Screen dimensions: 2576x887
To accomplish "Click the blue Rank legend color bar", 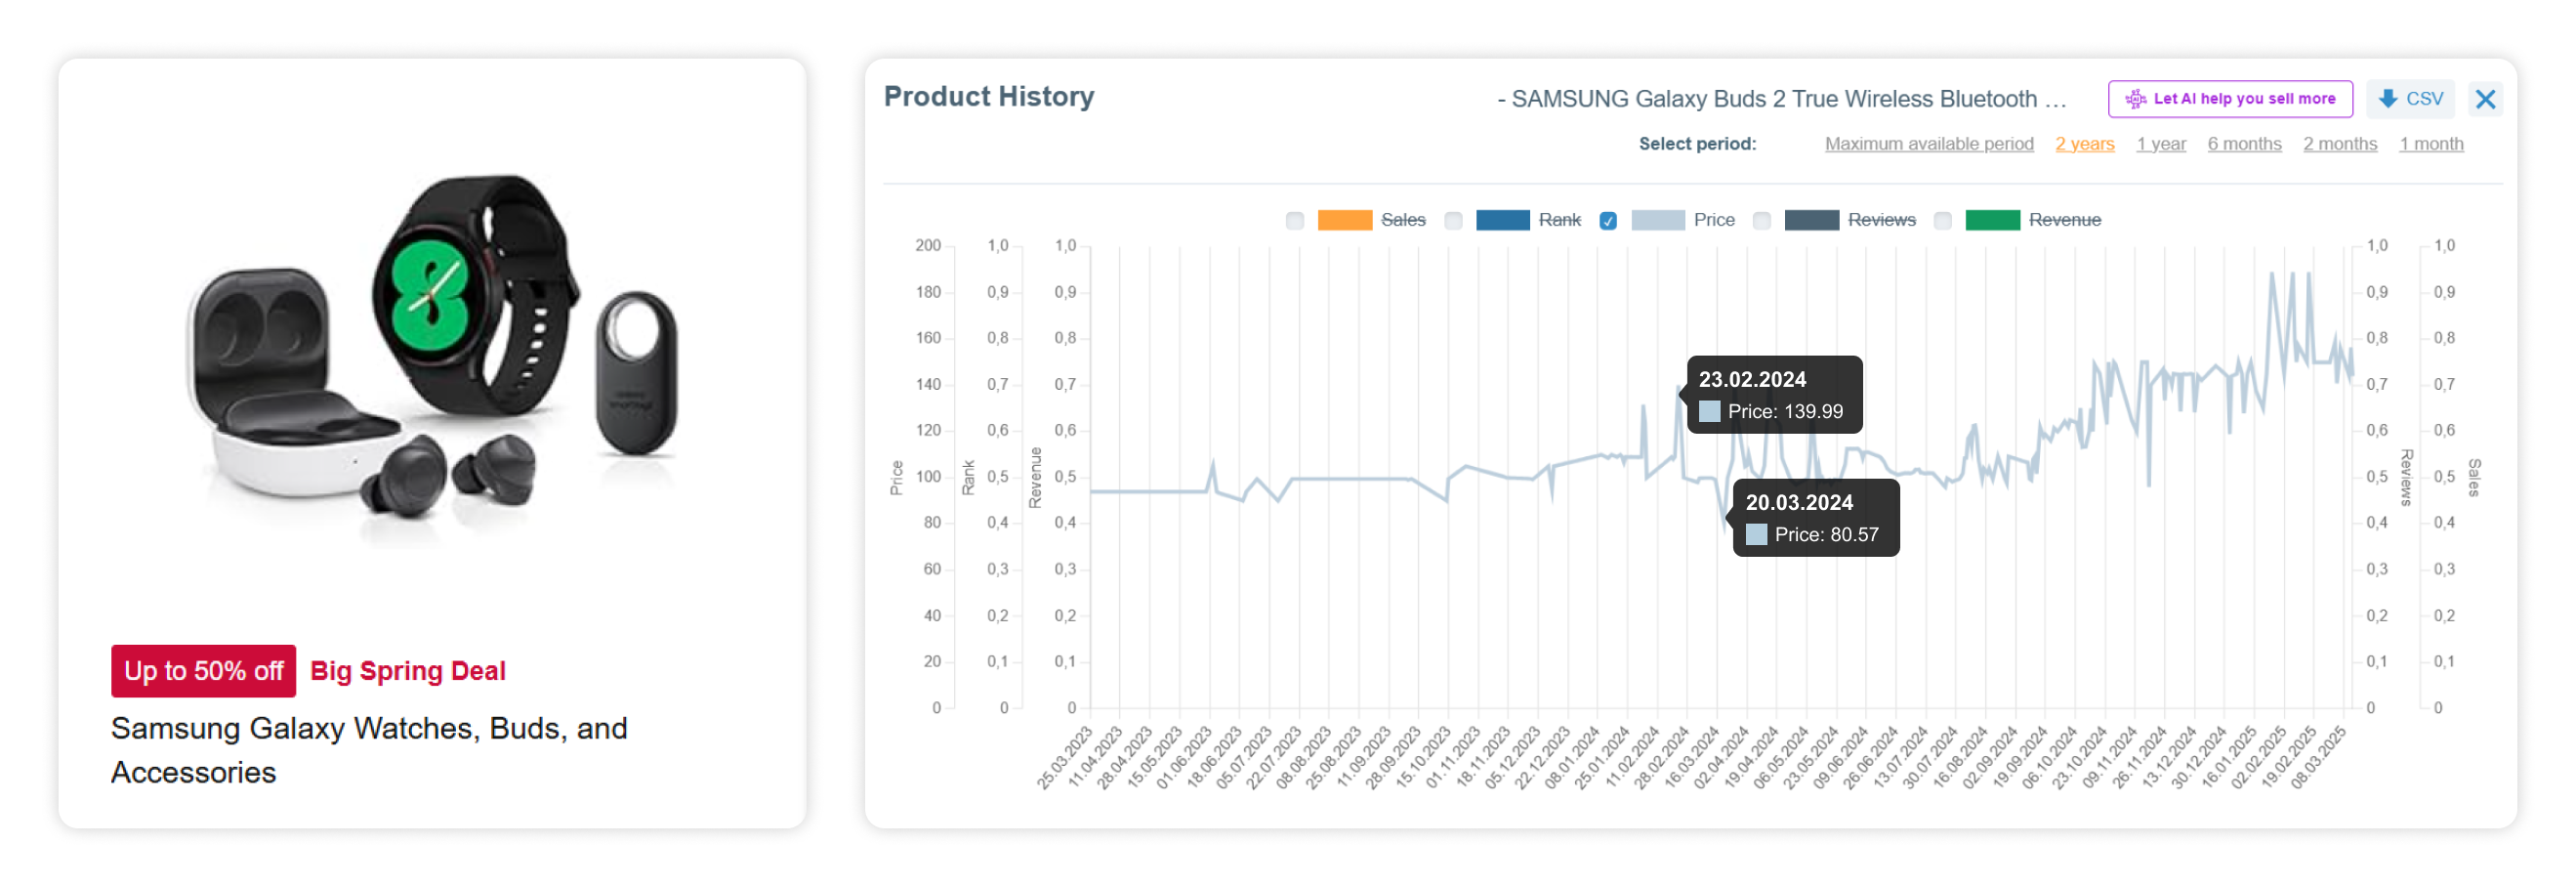I will pos(1504,220).
